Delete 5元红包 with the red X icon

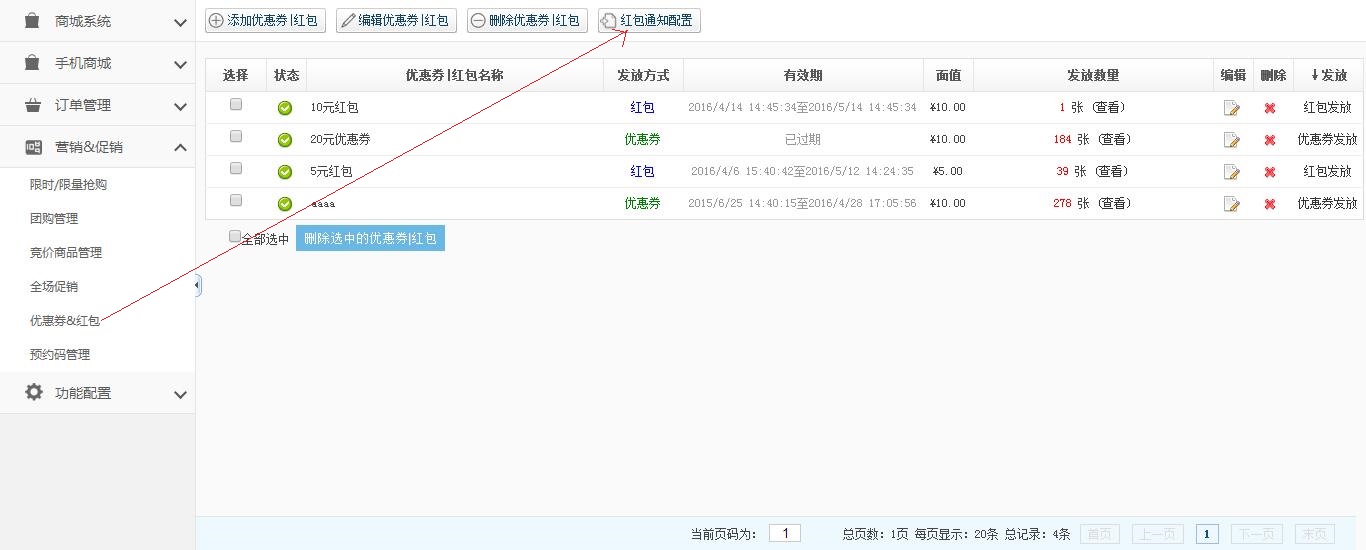coord(1270,172)
